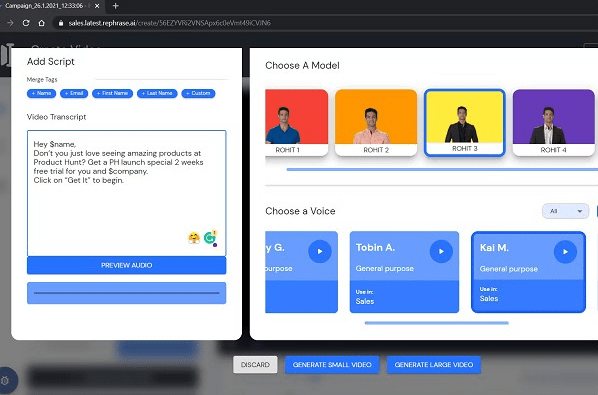Click the browser address bar URL
Image resolution: width=598 pixels, height=395 pixels.
169,23
